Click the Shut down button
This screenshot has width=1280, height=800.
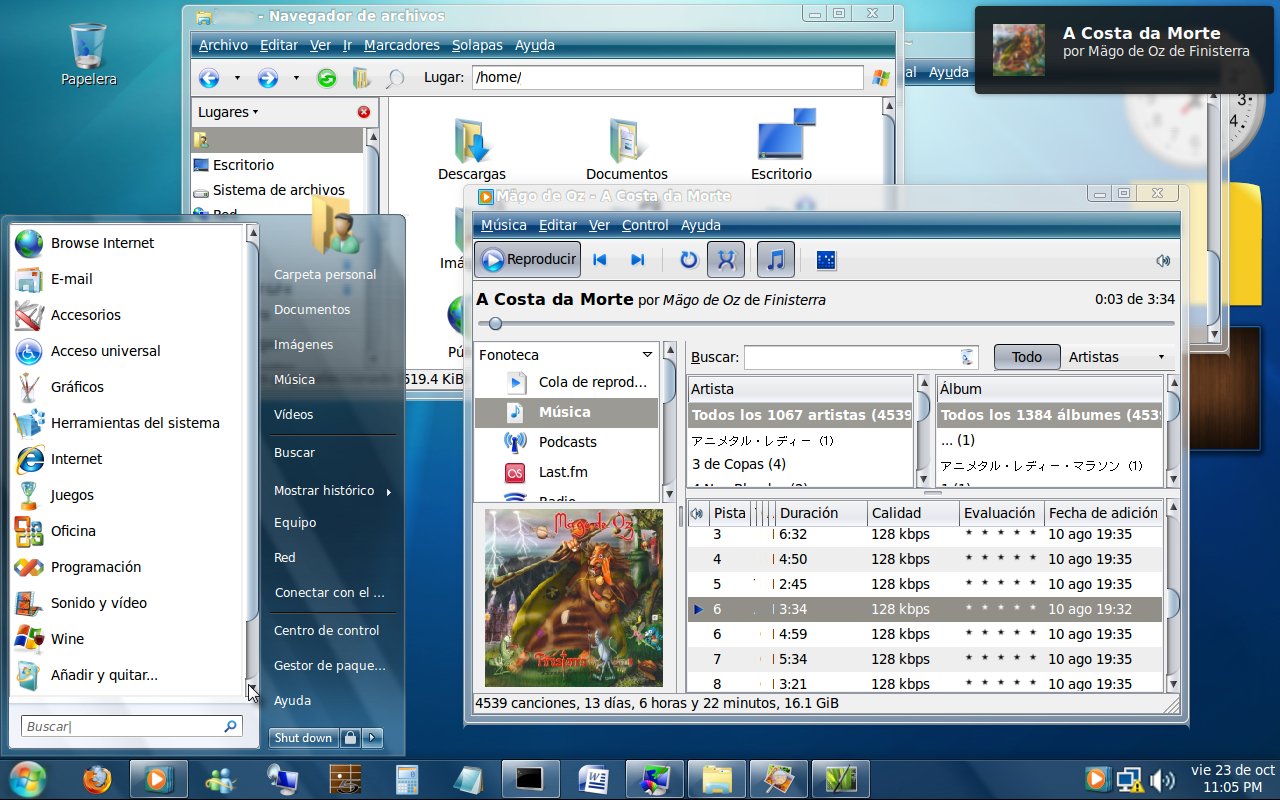point(303,738)
